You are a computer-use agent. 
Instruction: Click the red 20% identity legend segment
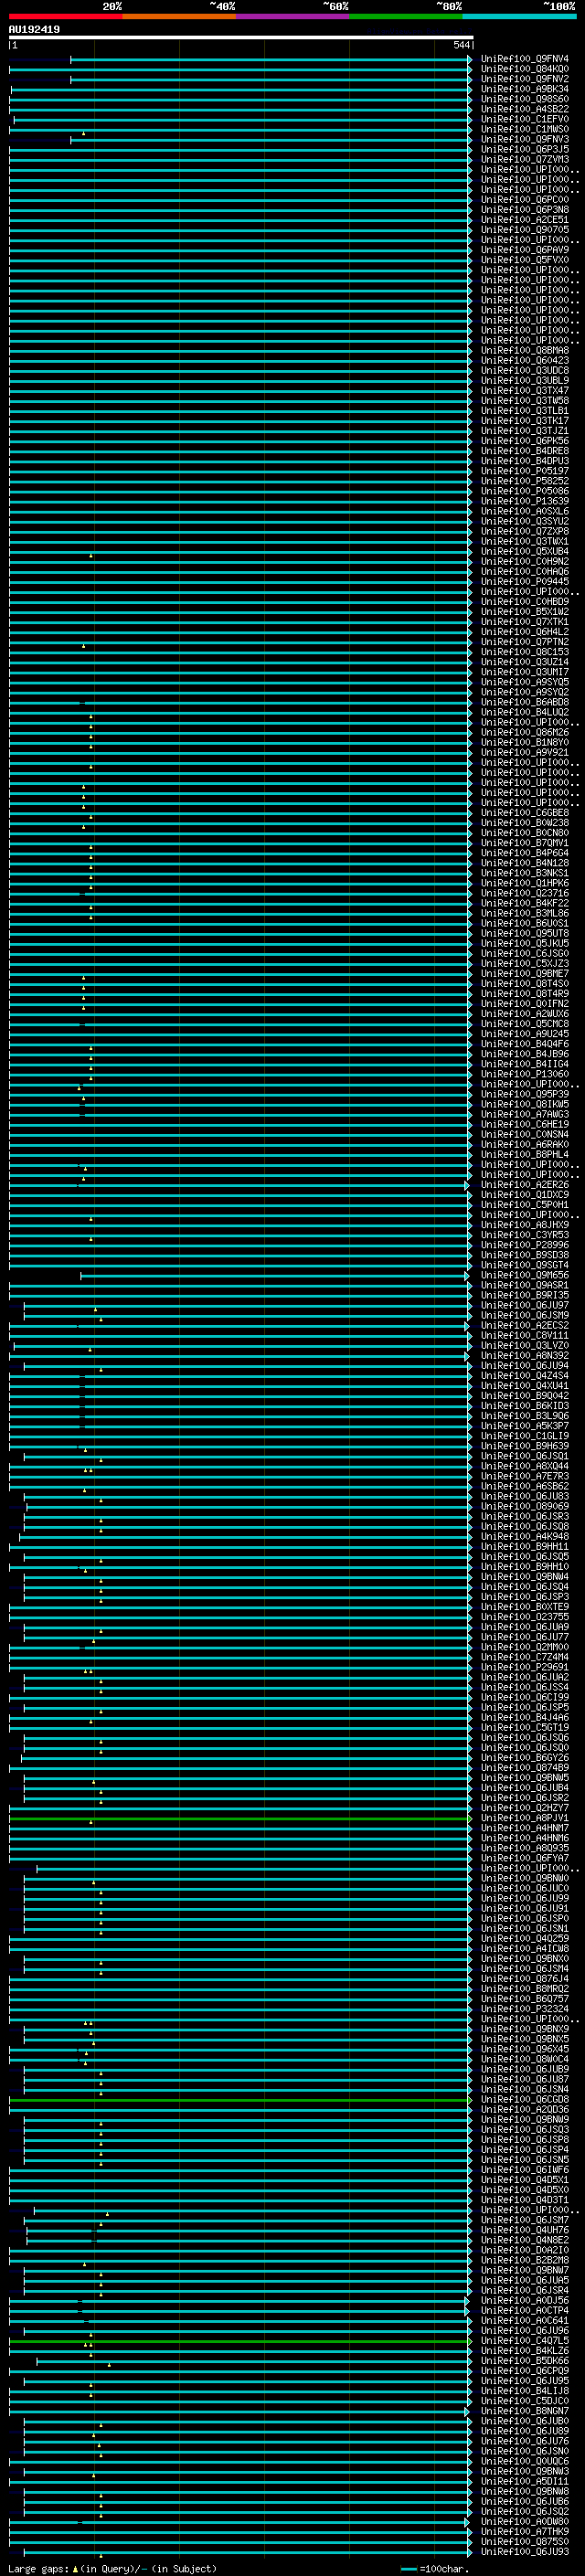pyautogui.click(x=66, y=16)
